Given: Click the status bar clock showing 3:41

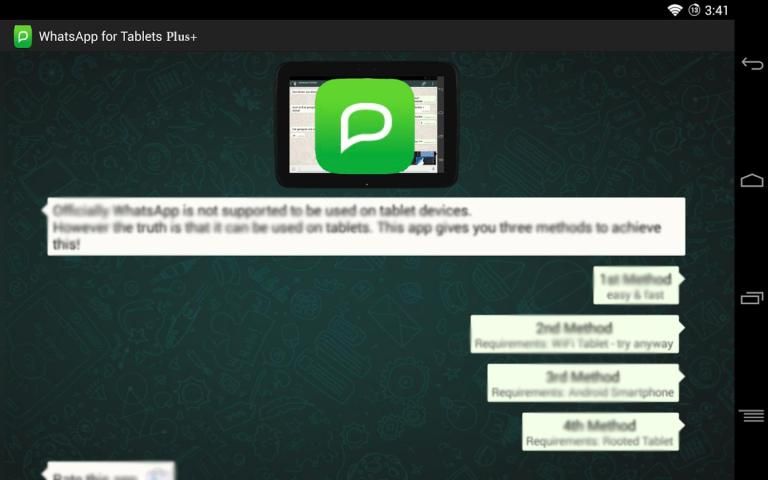Looking at the screenshot, I should click(x=717, y=10).
